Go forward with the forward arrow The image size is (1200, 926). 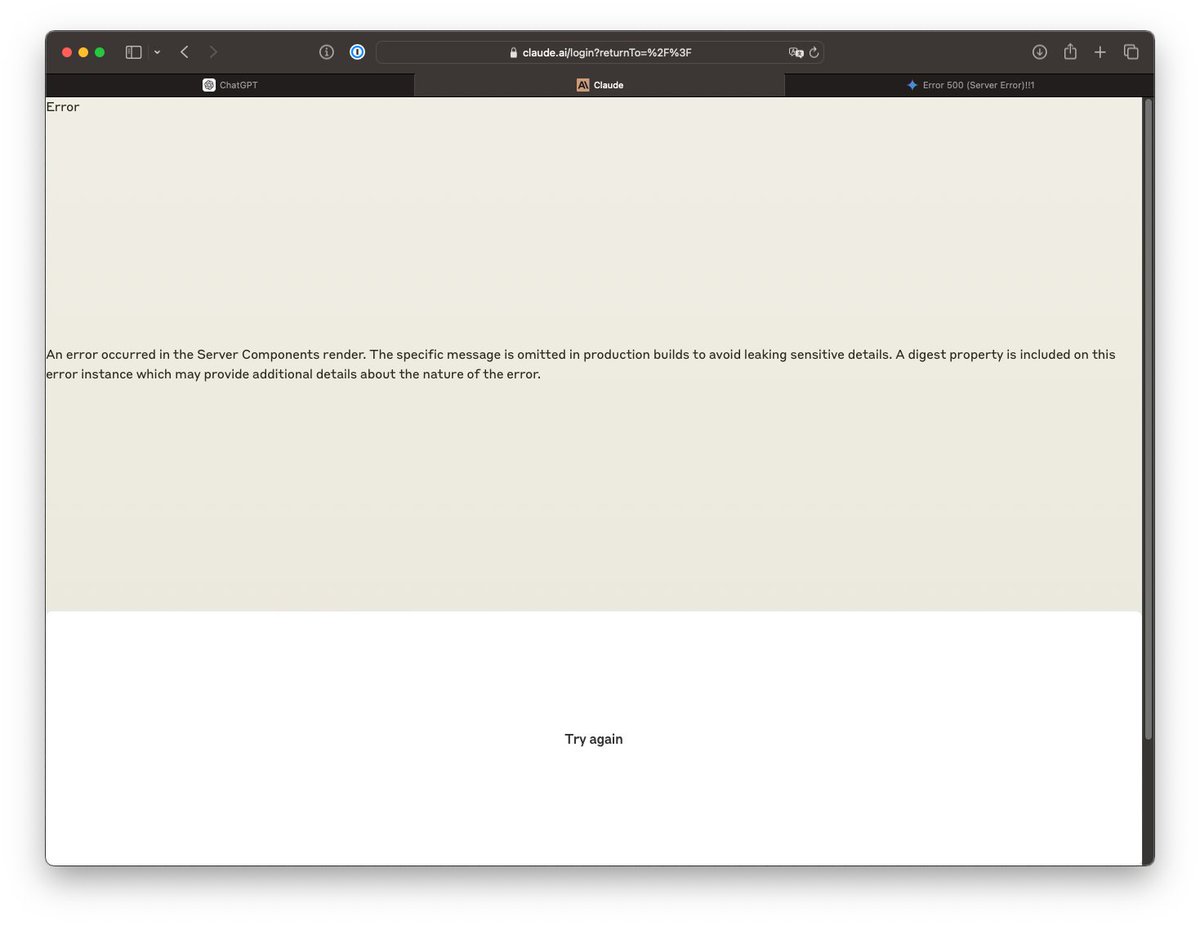[213, 52]
